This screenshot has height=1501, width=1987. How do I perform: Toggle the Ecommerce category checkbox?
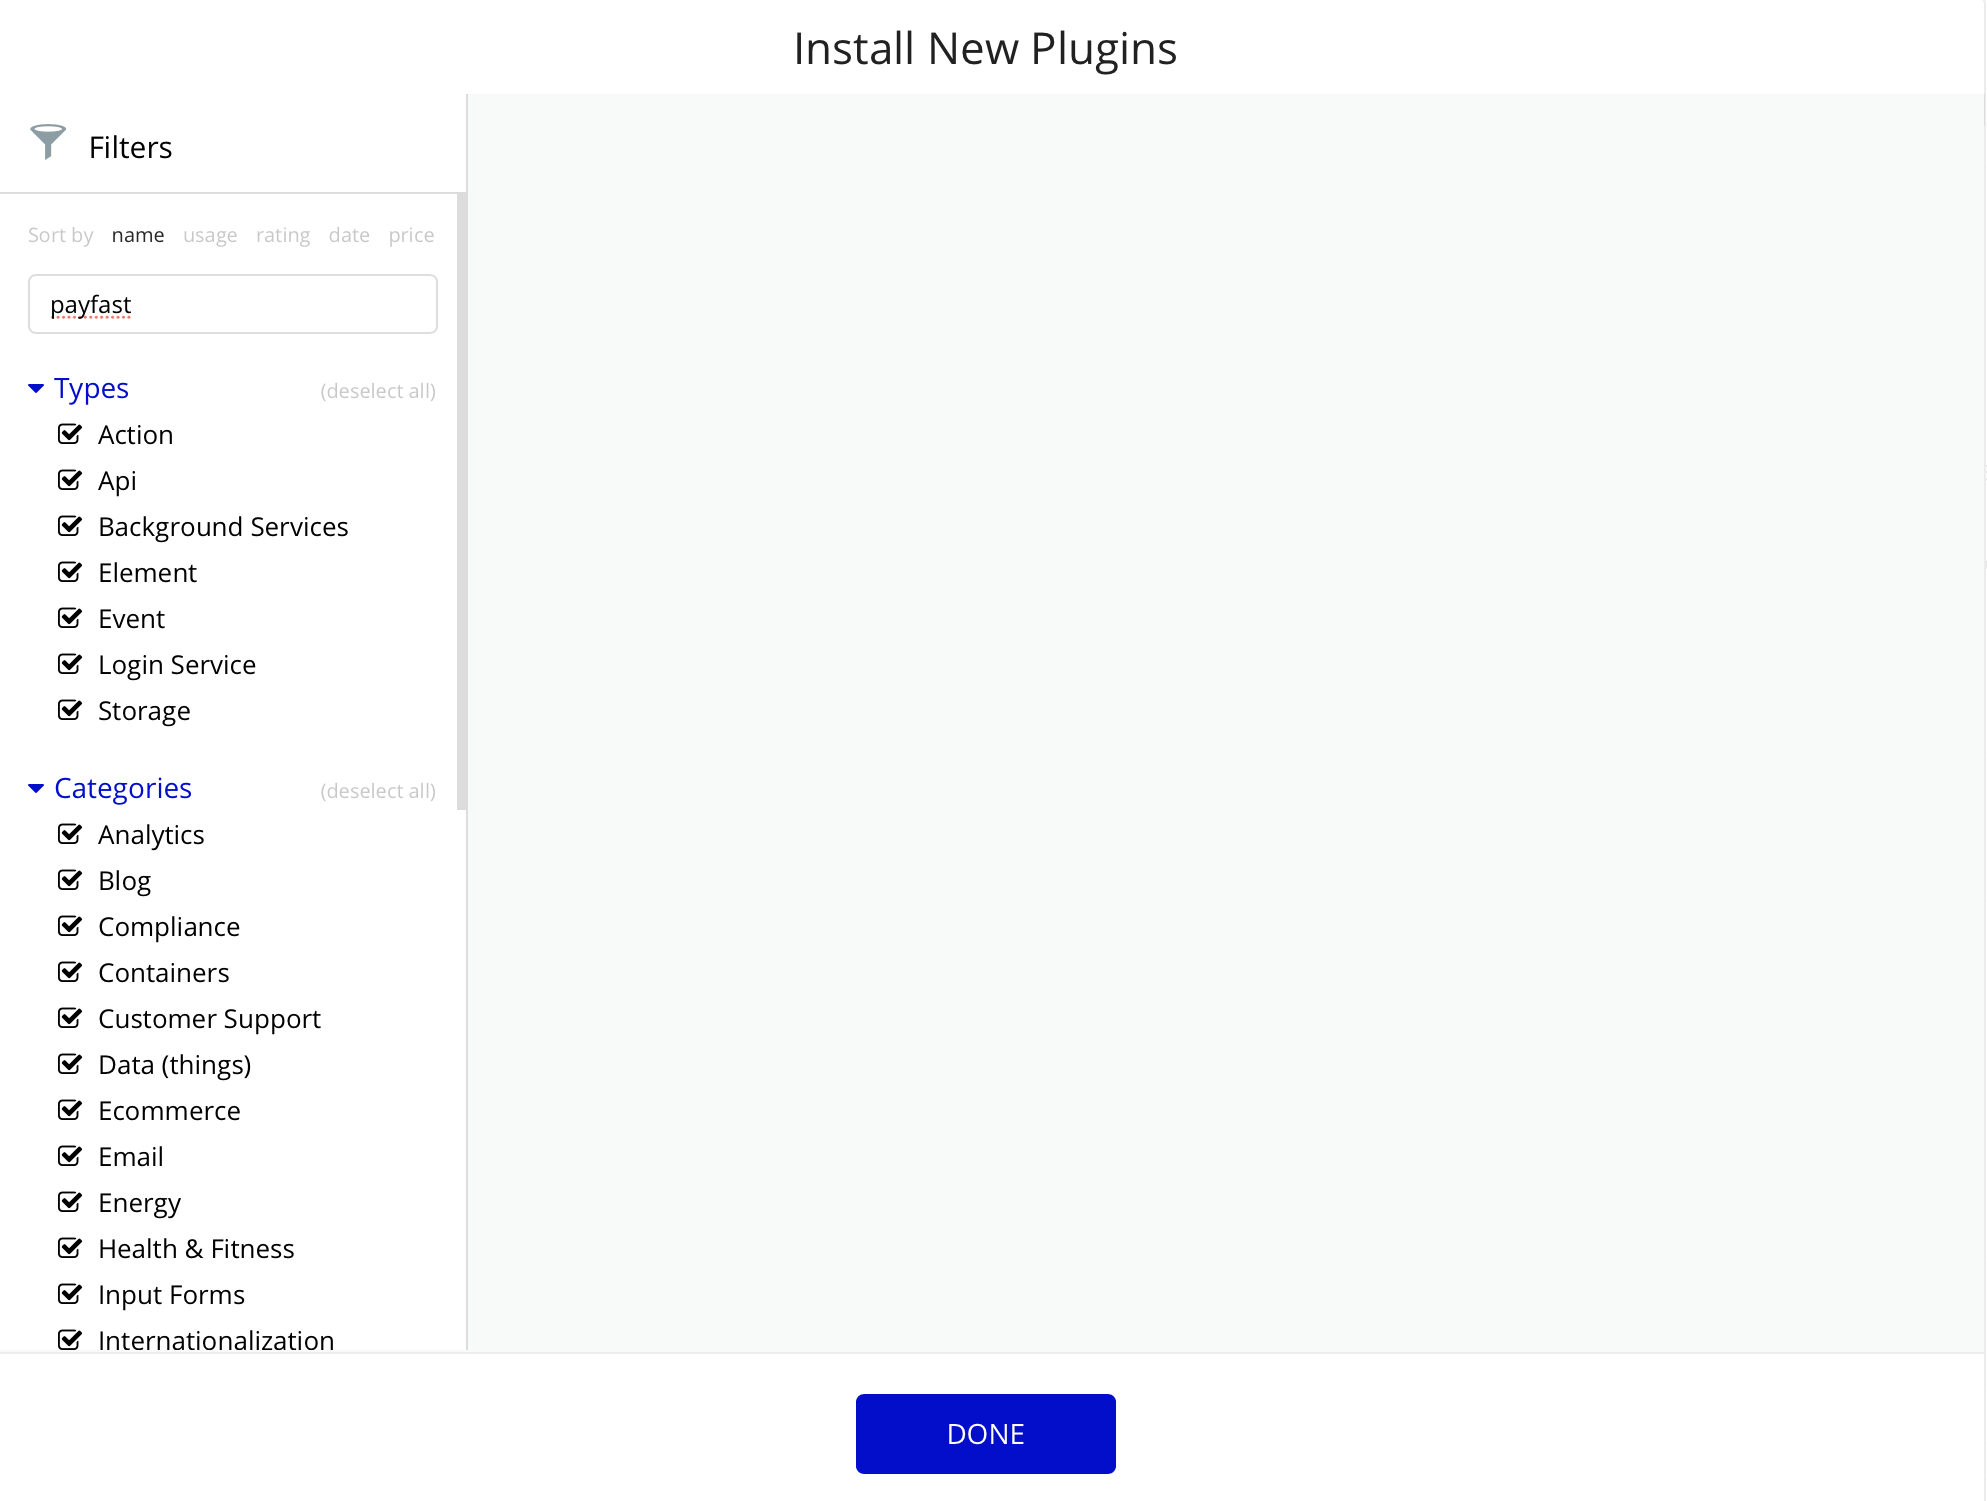tap(69, 1110)
